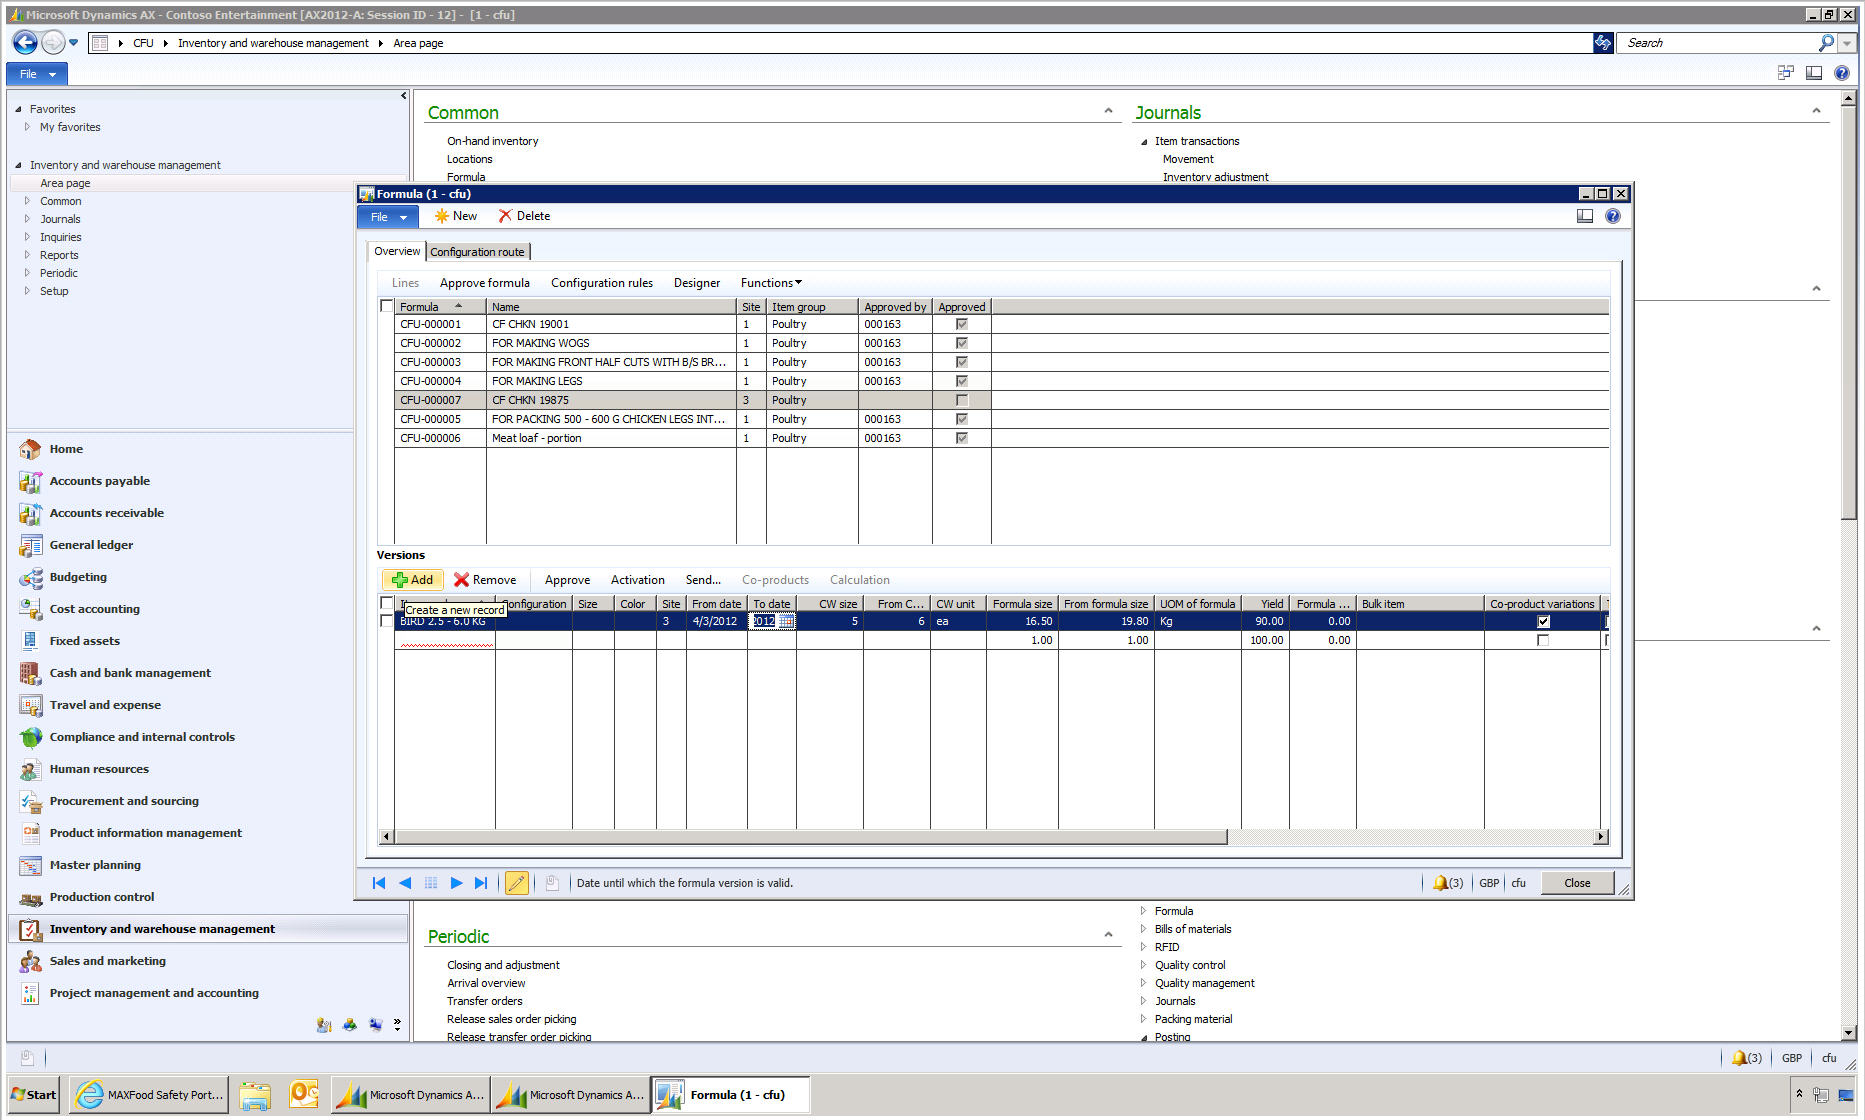Click Configuration rules menu item
Screen dimensions: 1865x1120
tap(602, 283)
